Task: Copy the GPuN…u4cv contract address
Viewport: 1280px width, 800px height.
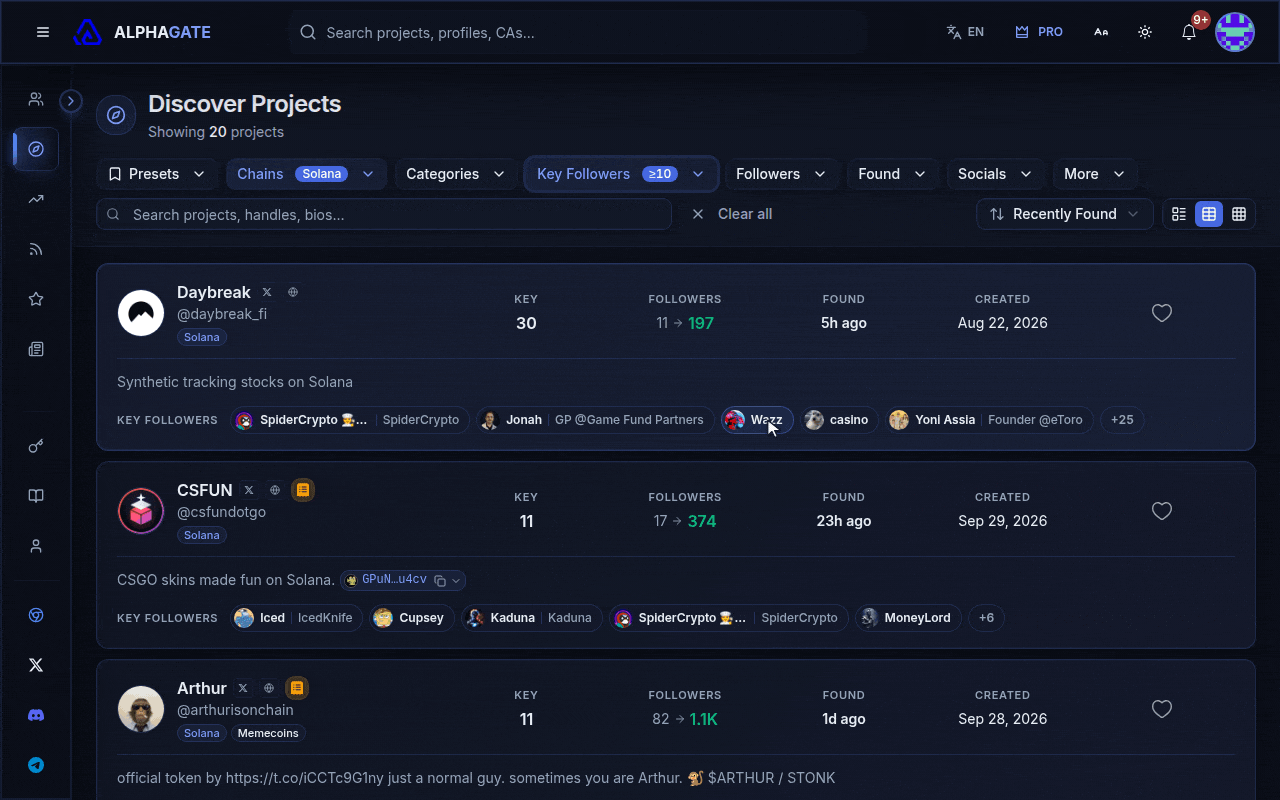Action: 440,581
